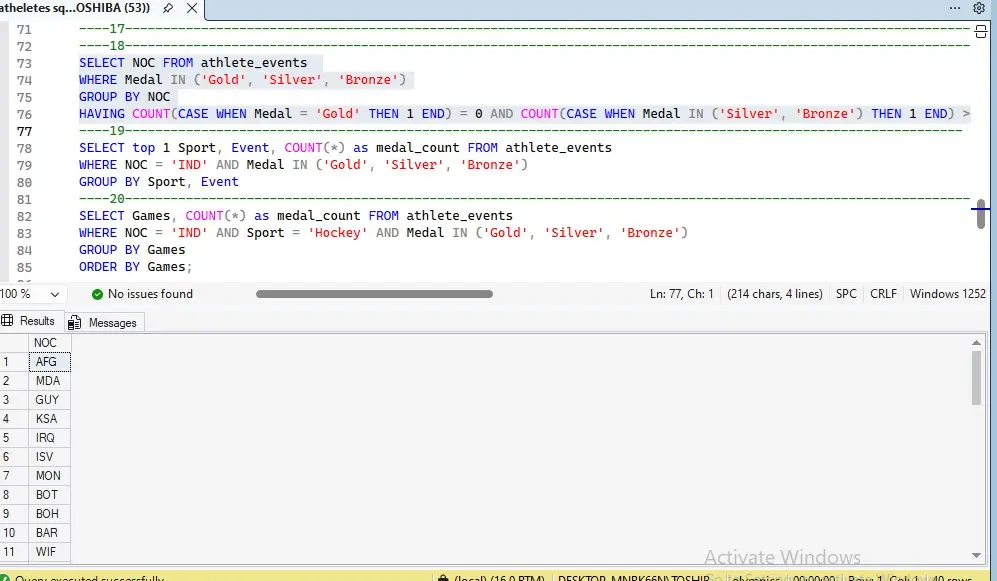Toggle the SPC whitespace indicator in status bar

coord(846,293)
